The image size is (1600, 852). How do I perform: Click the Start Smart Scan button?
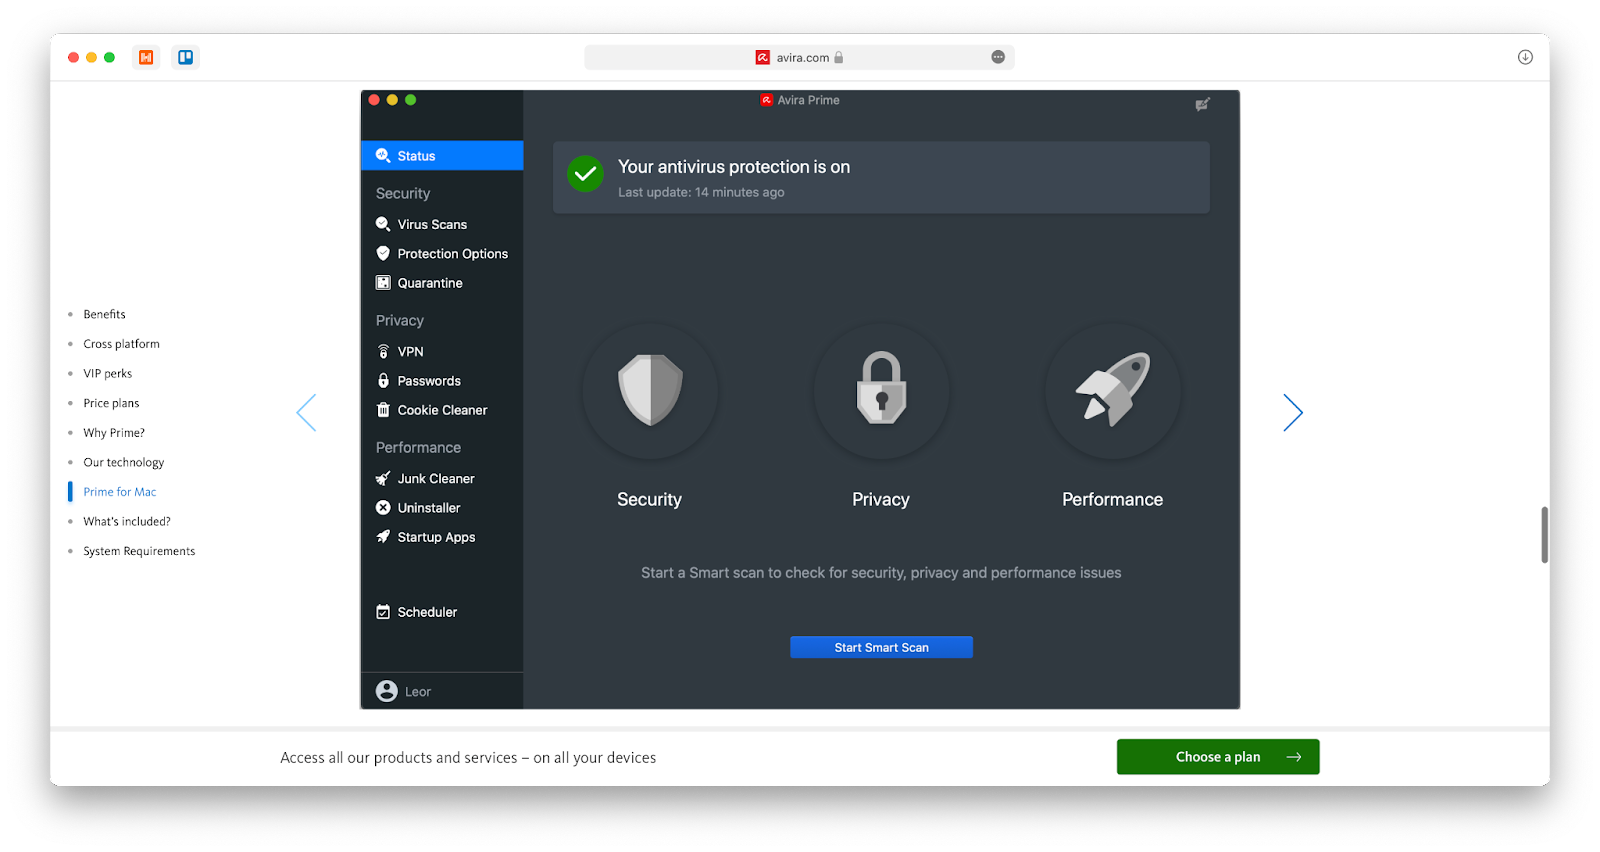coord(881,647)
